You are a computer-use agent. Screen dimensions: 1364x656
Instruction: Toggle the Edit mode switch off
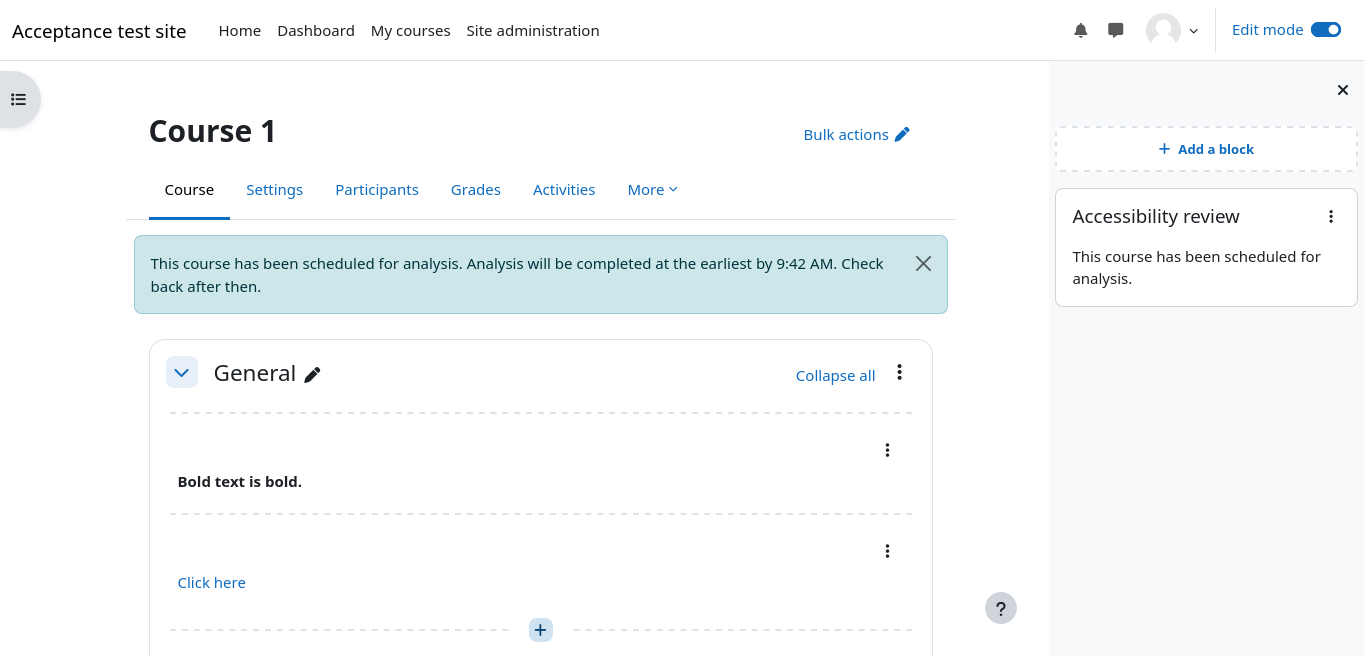1325,30
